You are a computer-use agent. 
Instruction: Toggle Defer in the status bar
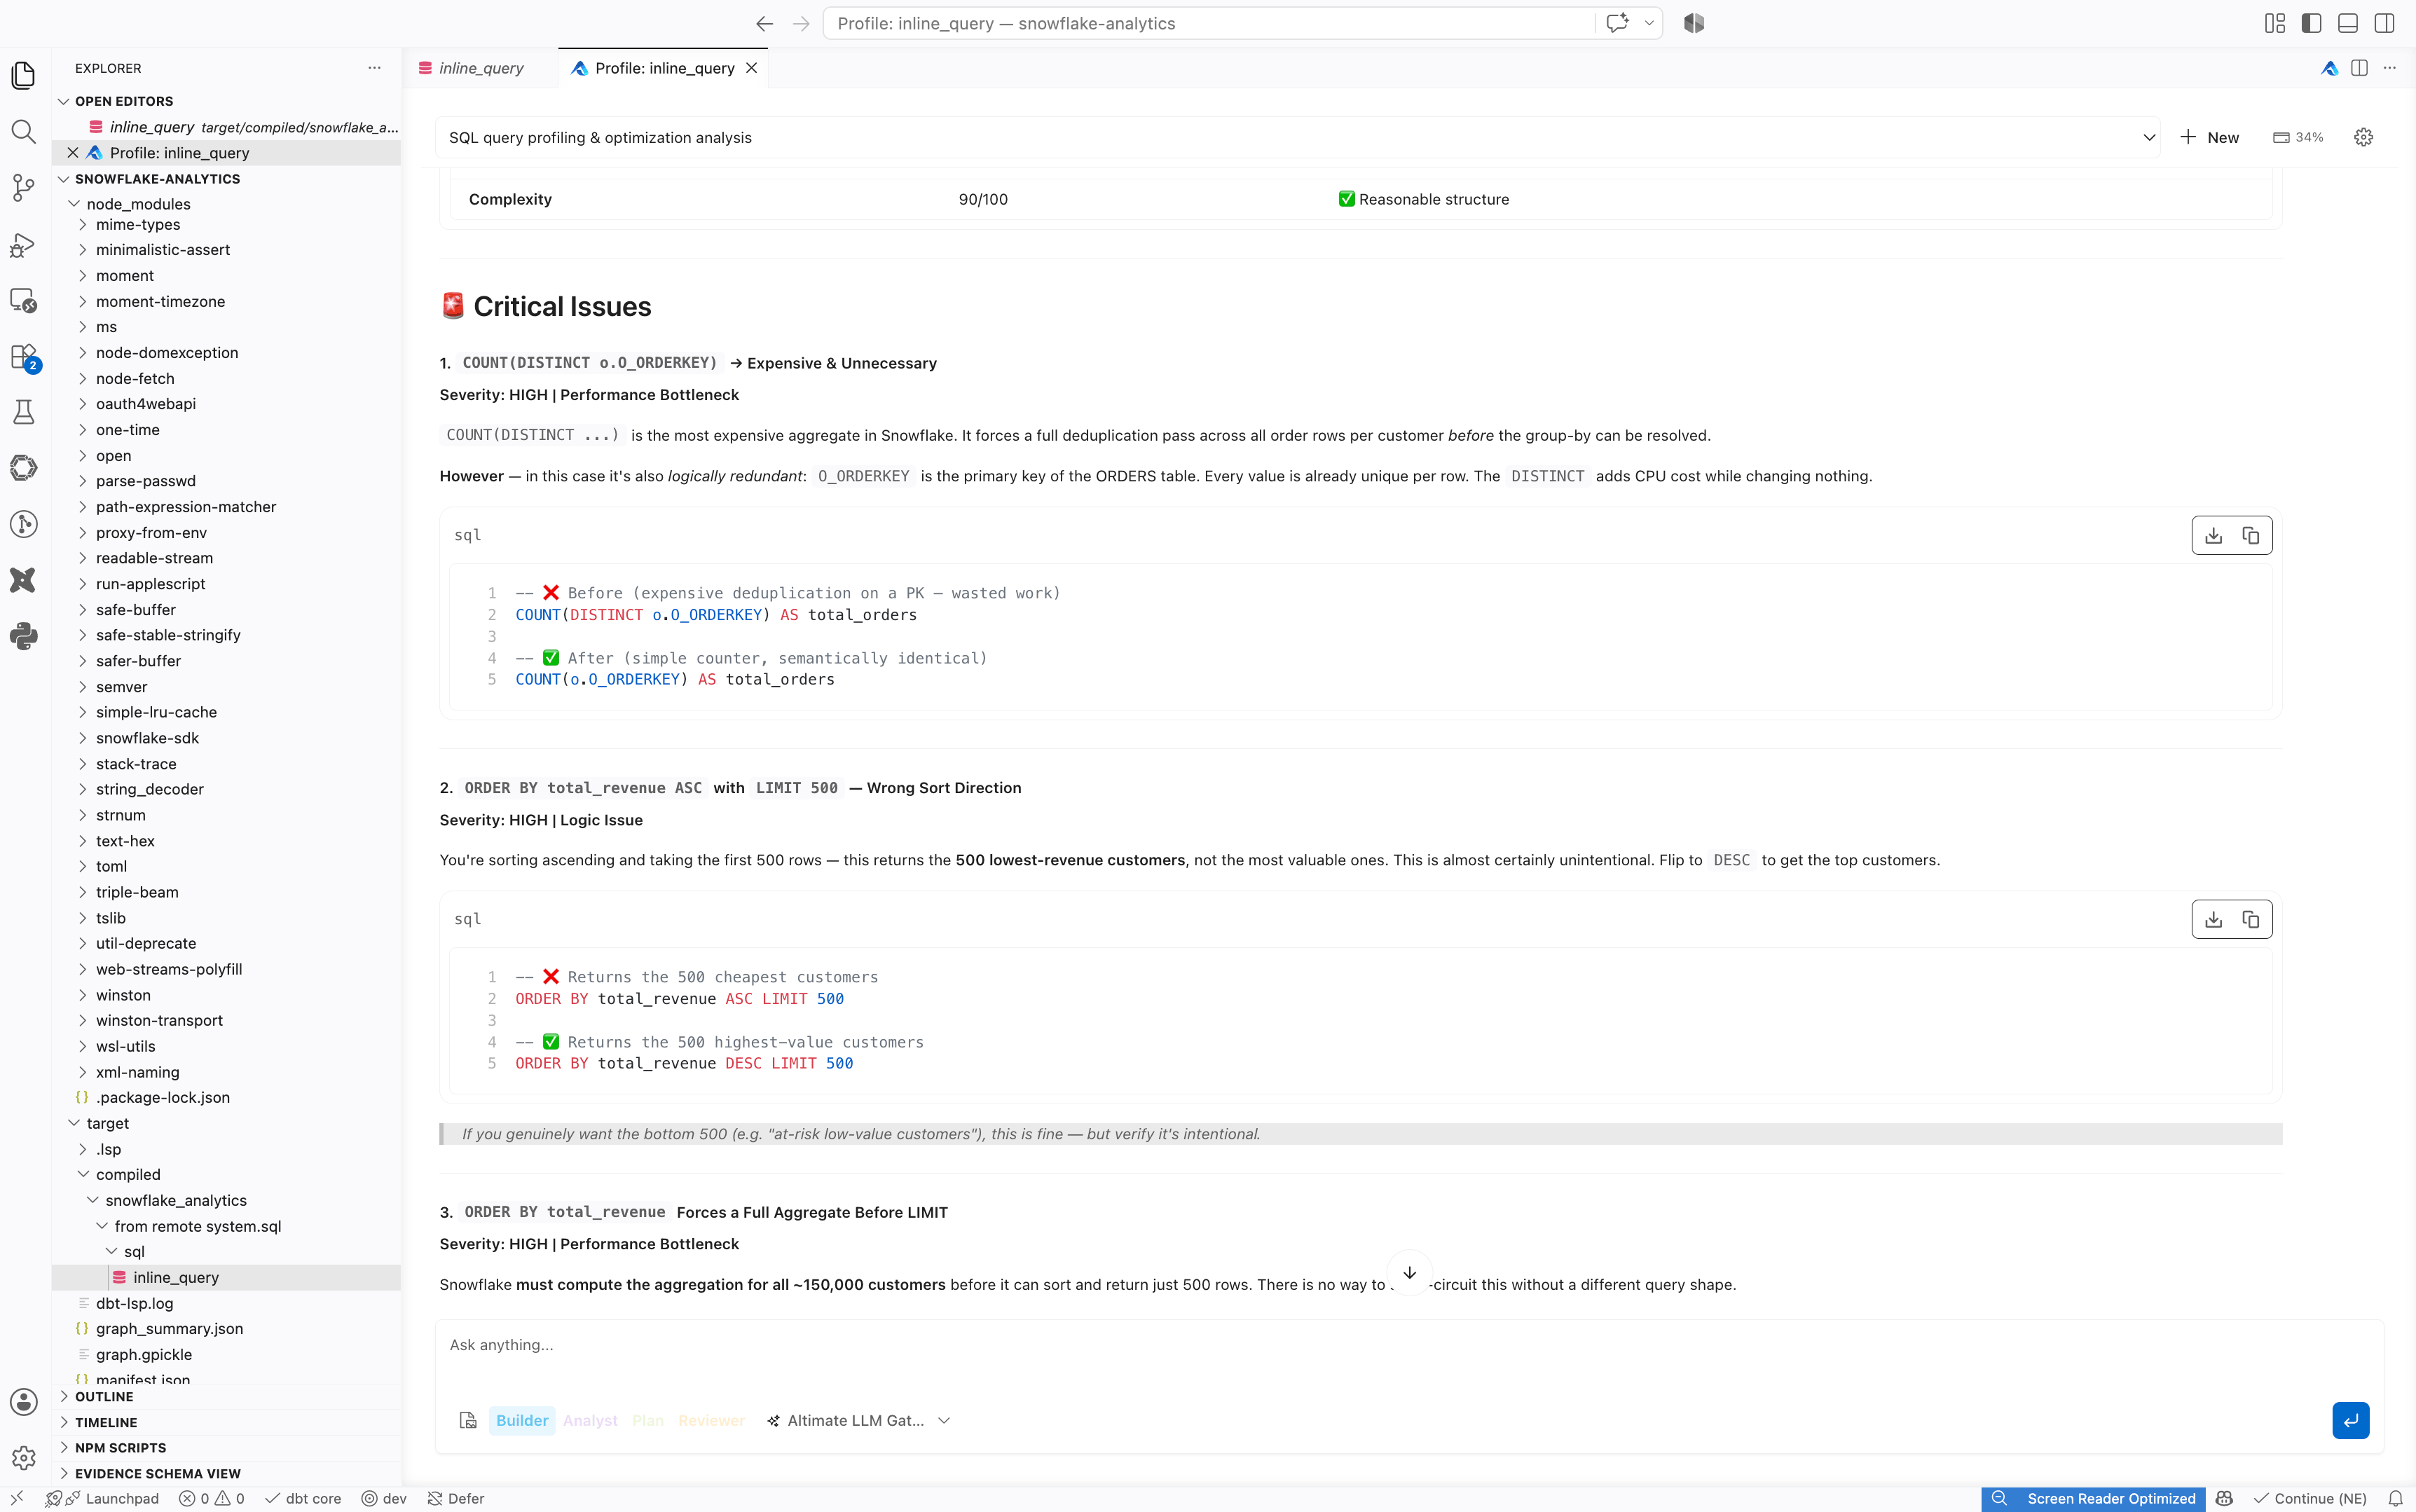pyautogui.click(x=456, y=1498)
